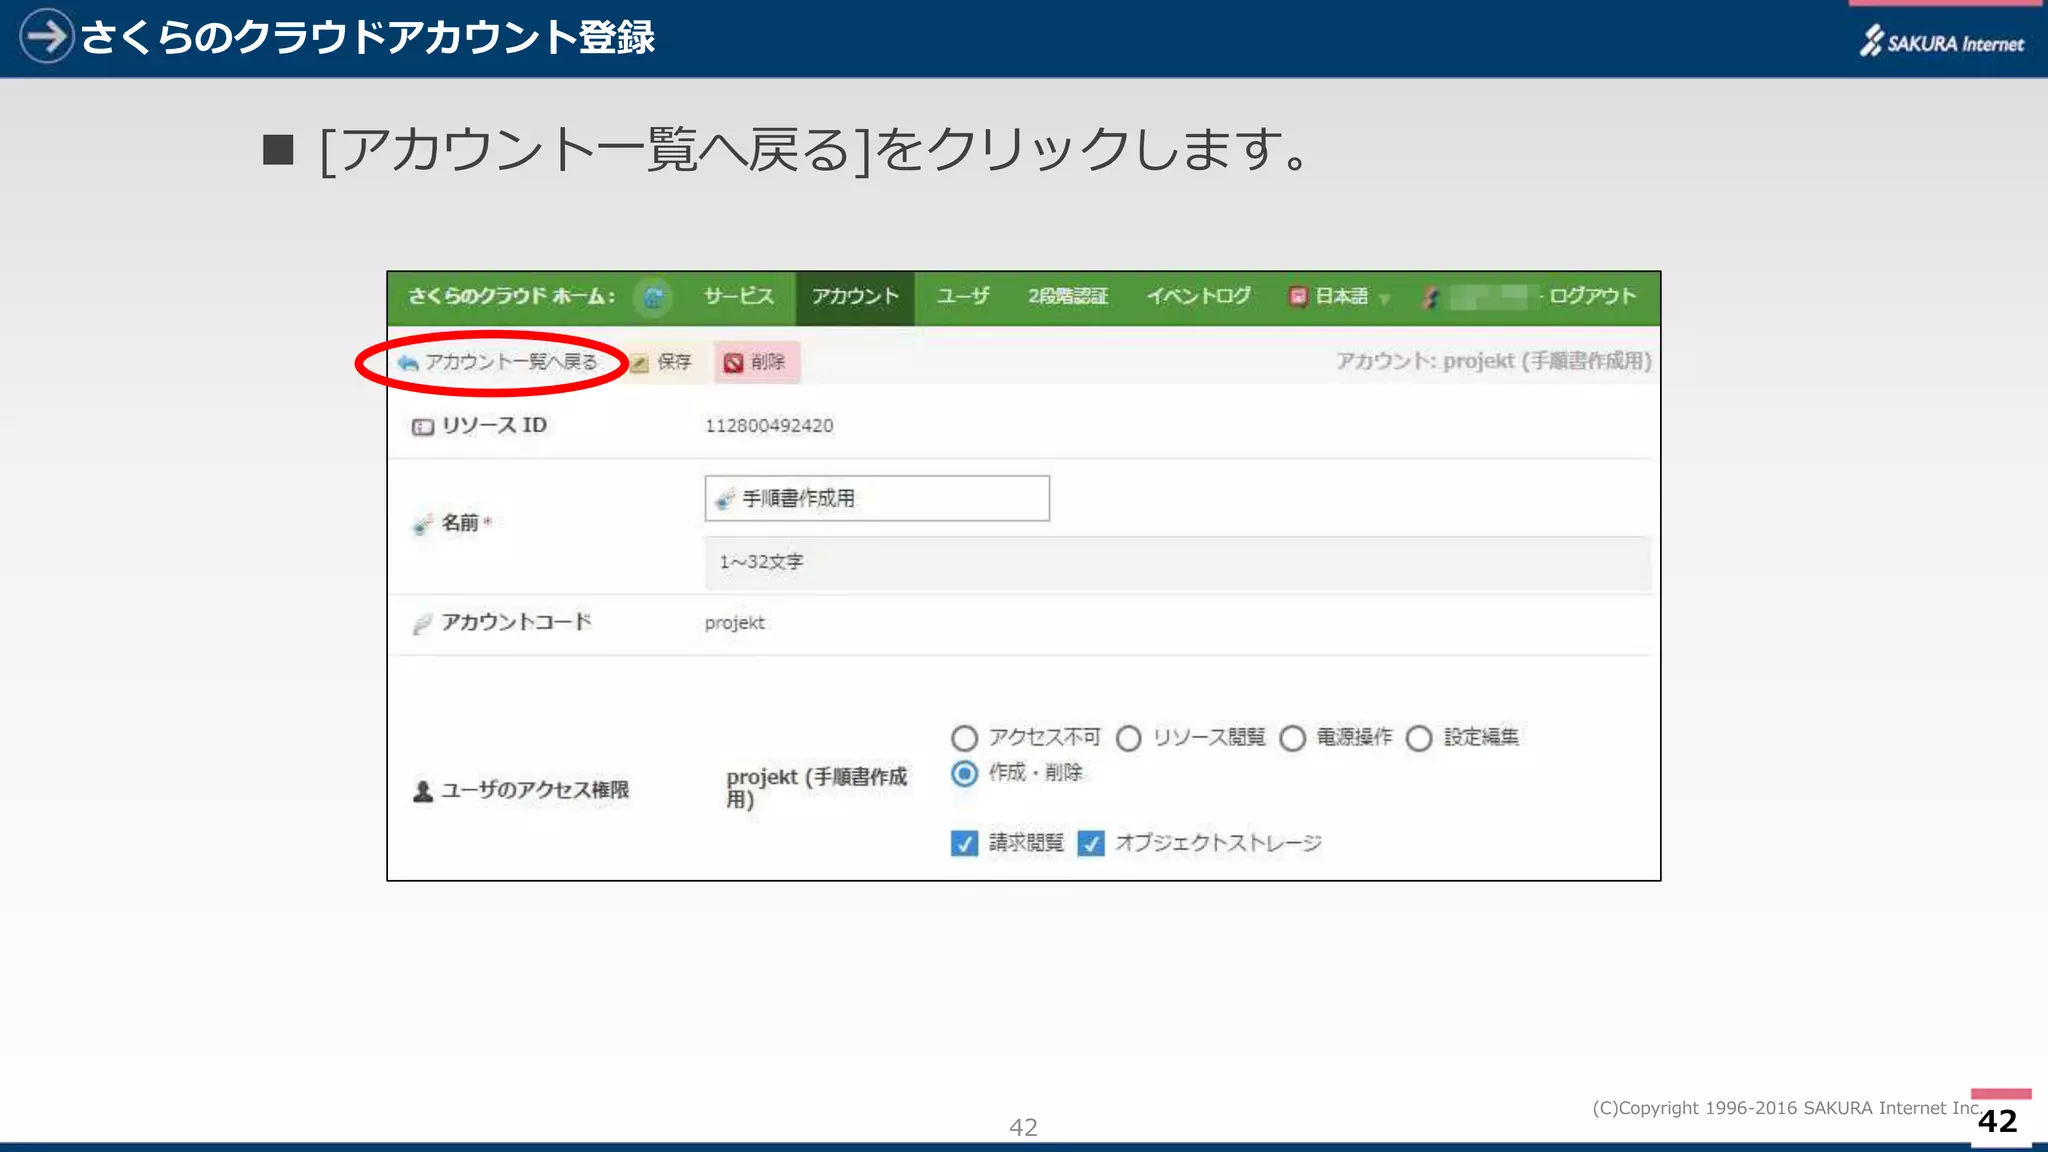Select the アカウント tab
Screen dimensions: 2048x1152
[855, 297]
